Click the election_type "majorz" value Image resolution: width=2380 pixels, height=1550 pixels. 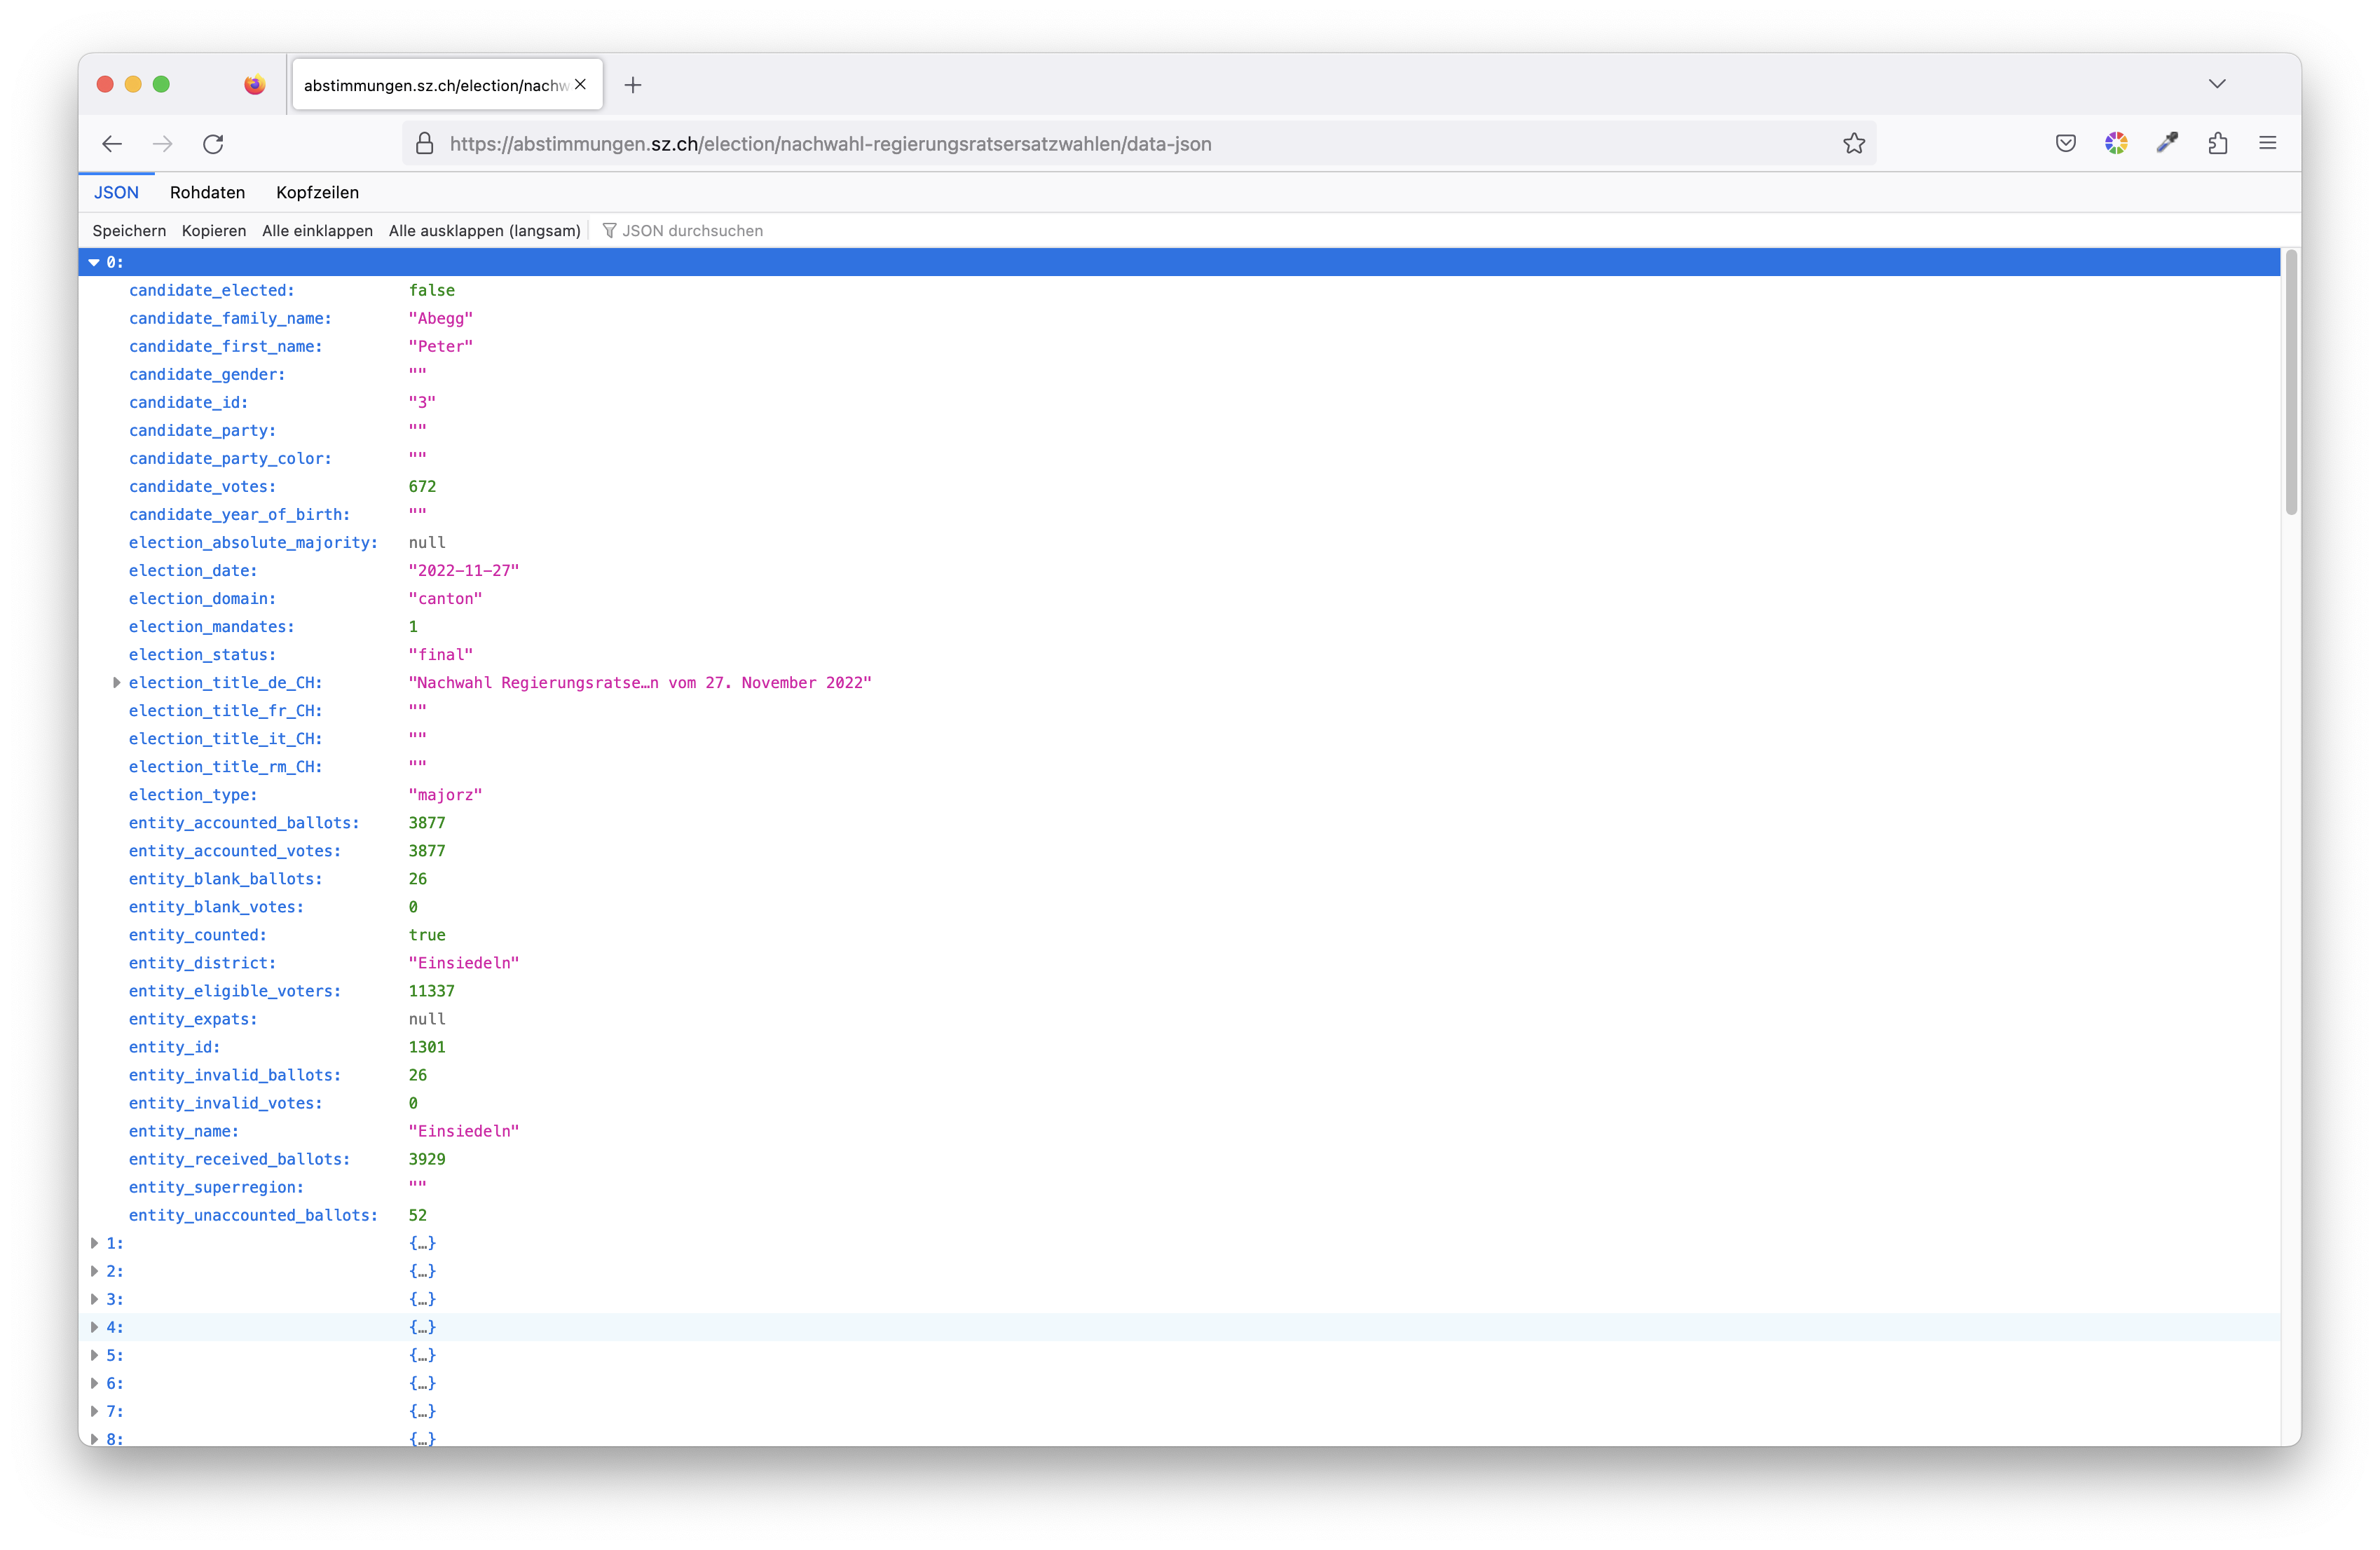point(445,795)
